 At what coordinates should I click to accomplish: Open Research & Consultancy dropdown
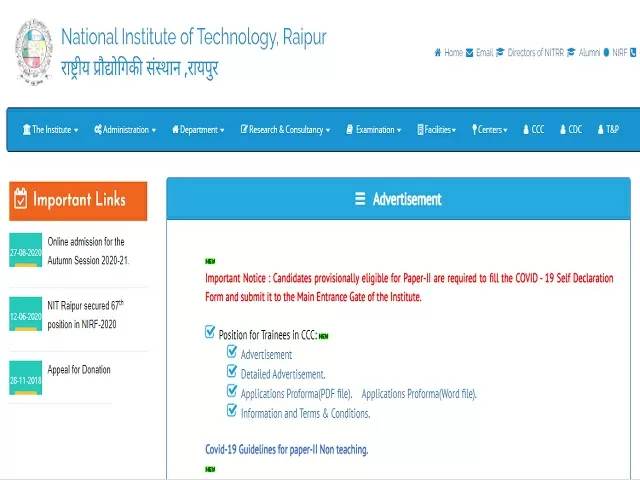[285, 130]
